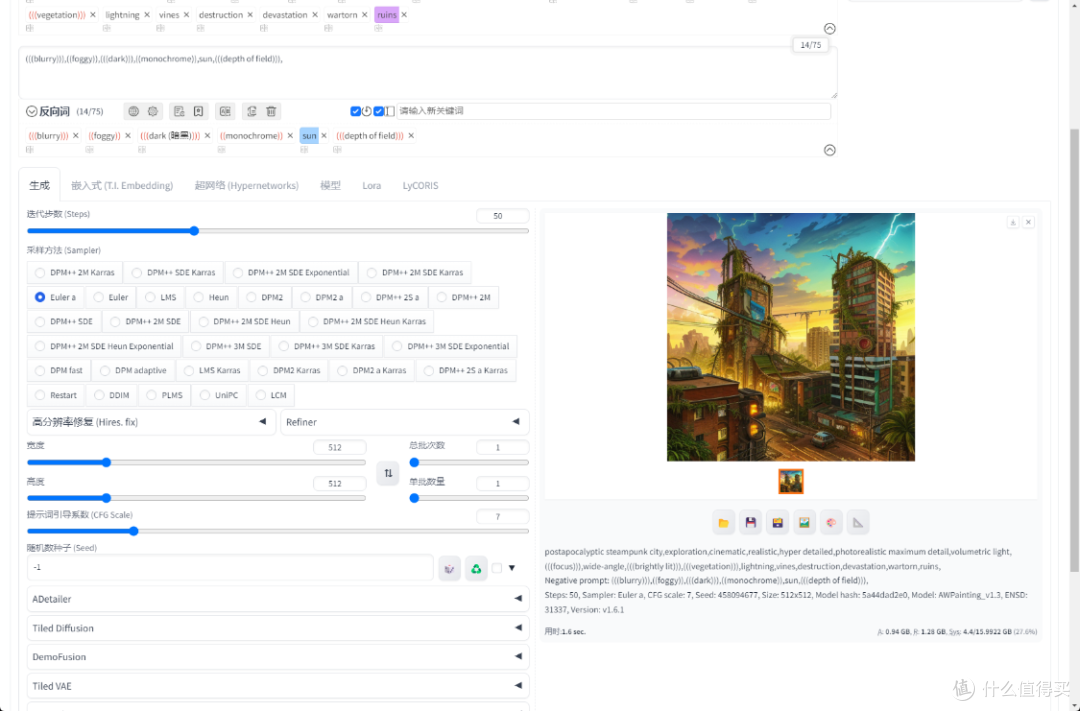This screenshot has height=711, width=1080.
Task: Open the LyCORIS tab
Action: pyautogui.click(x=420, y=185)
